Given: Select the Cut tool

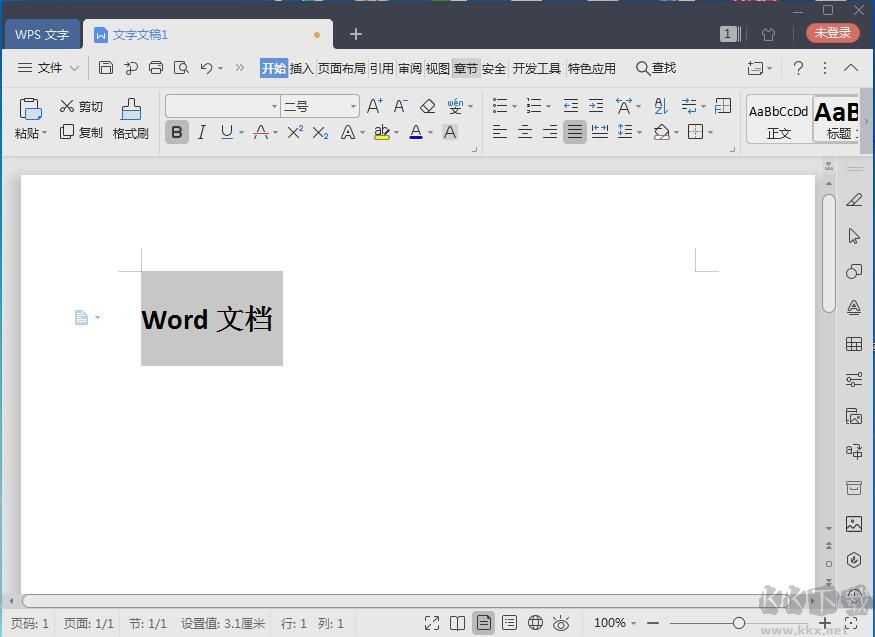Looking at the screenshot, I should (80, 106).
